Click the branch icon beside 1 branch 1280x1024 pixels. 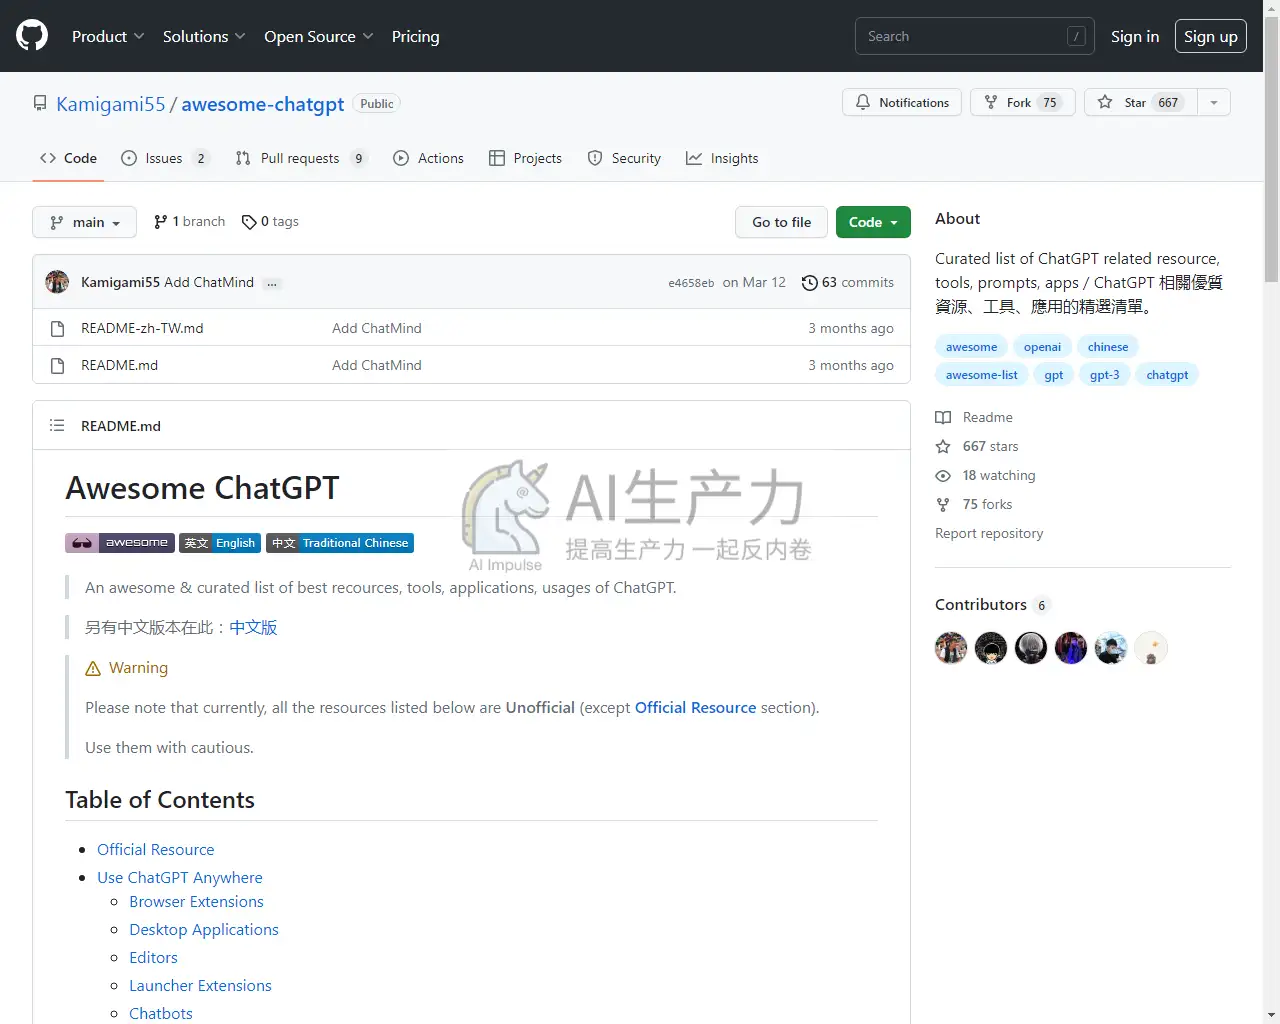(x=160, y=222)
